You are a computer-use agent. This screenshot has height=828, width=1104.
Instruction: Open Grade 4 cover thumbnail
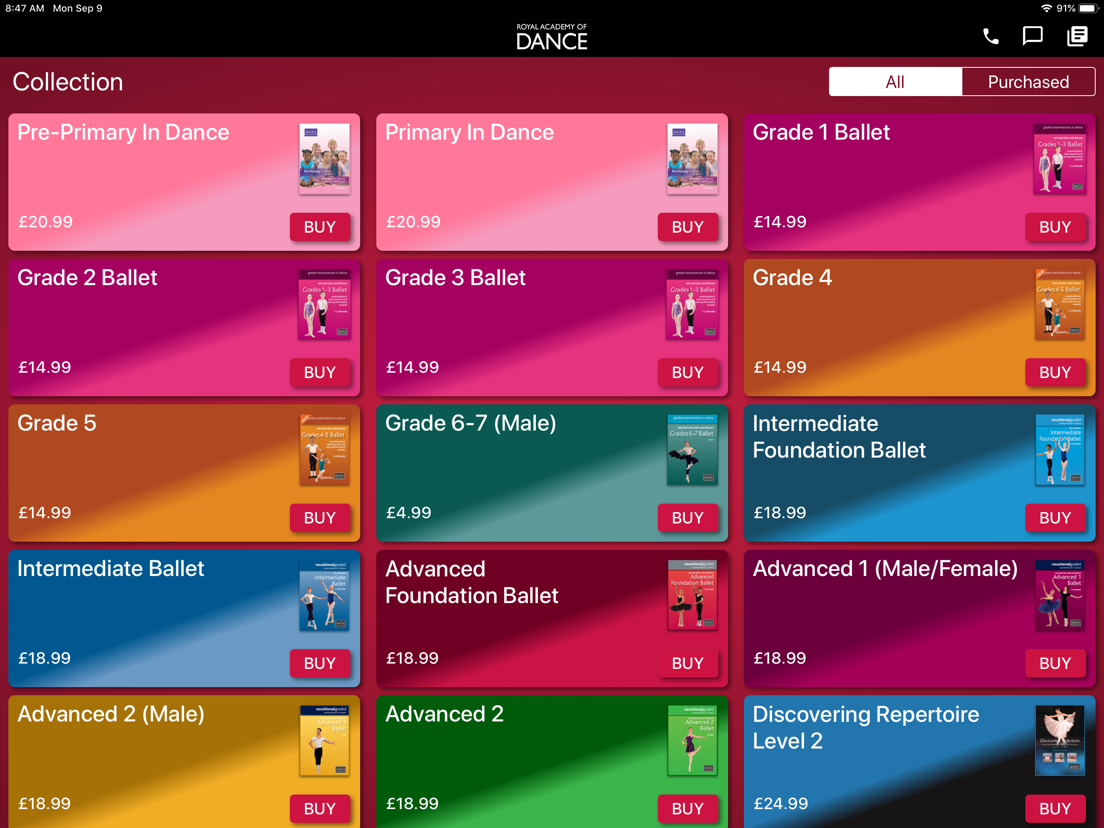(1060, 304)
